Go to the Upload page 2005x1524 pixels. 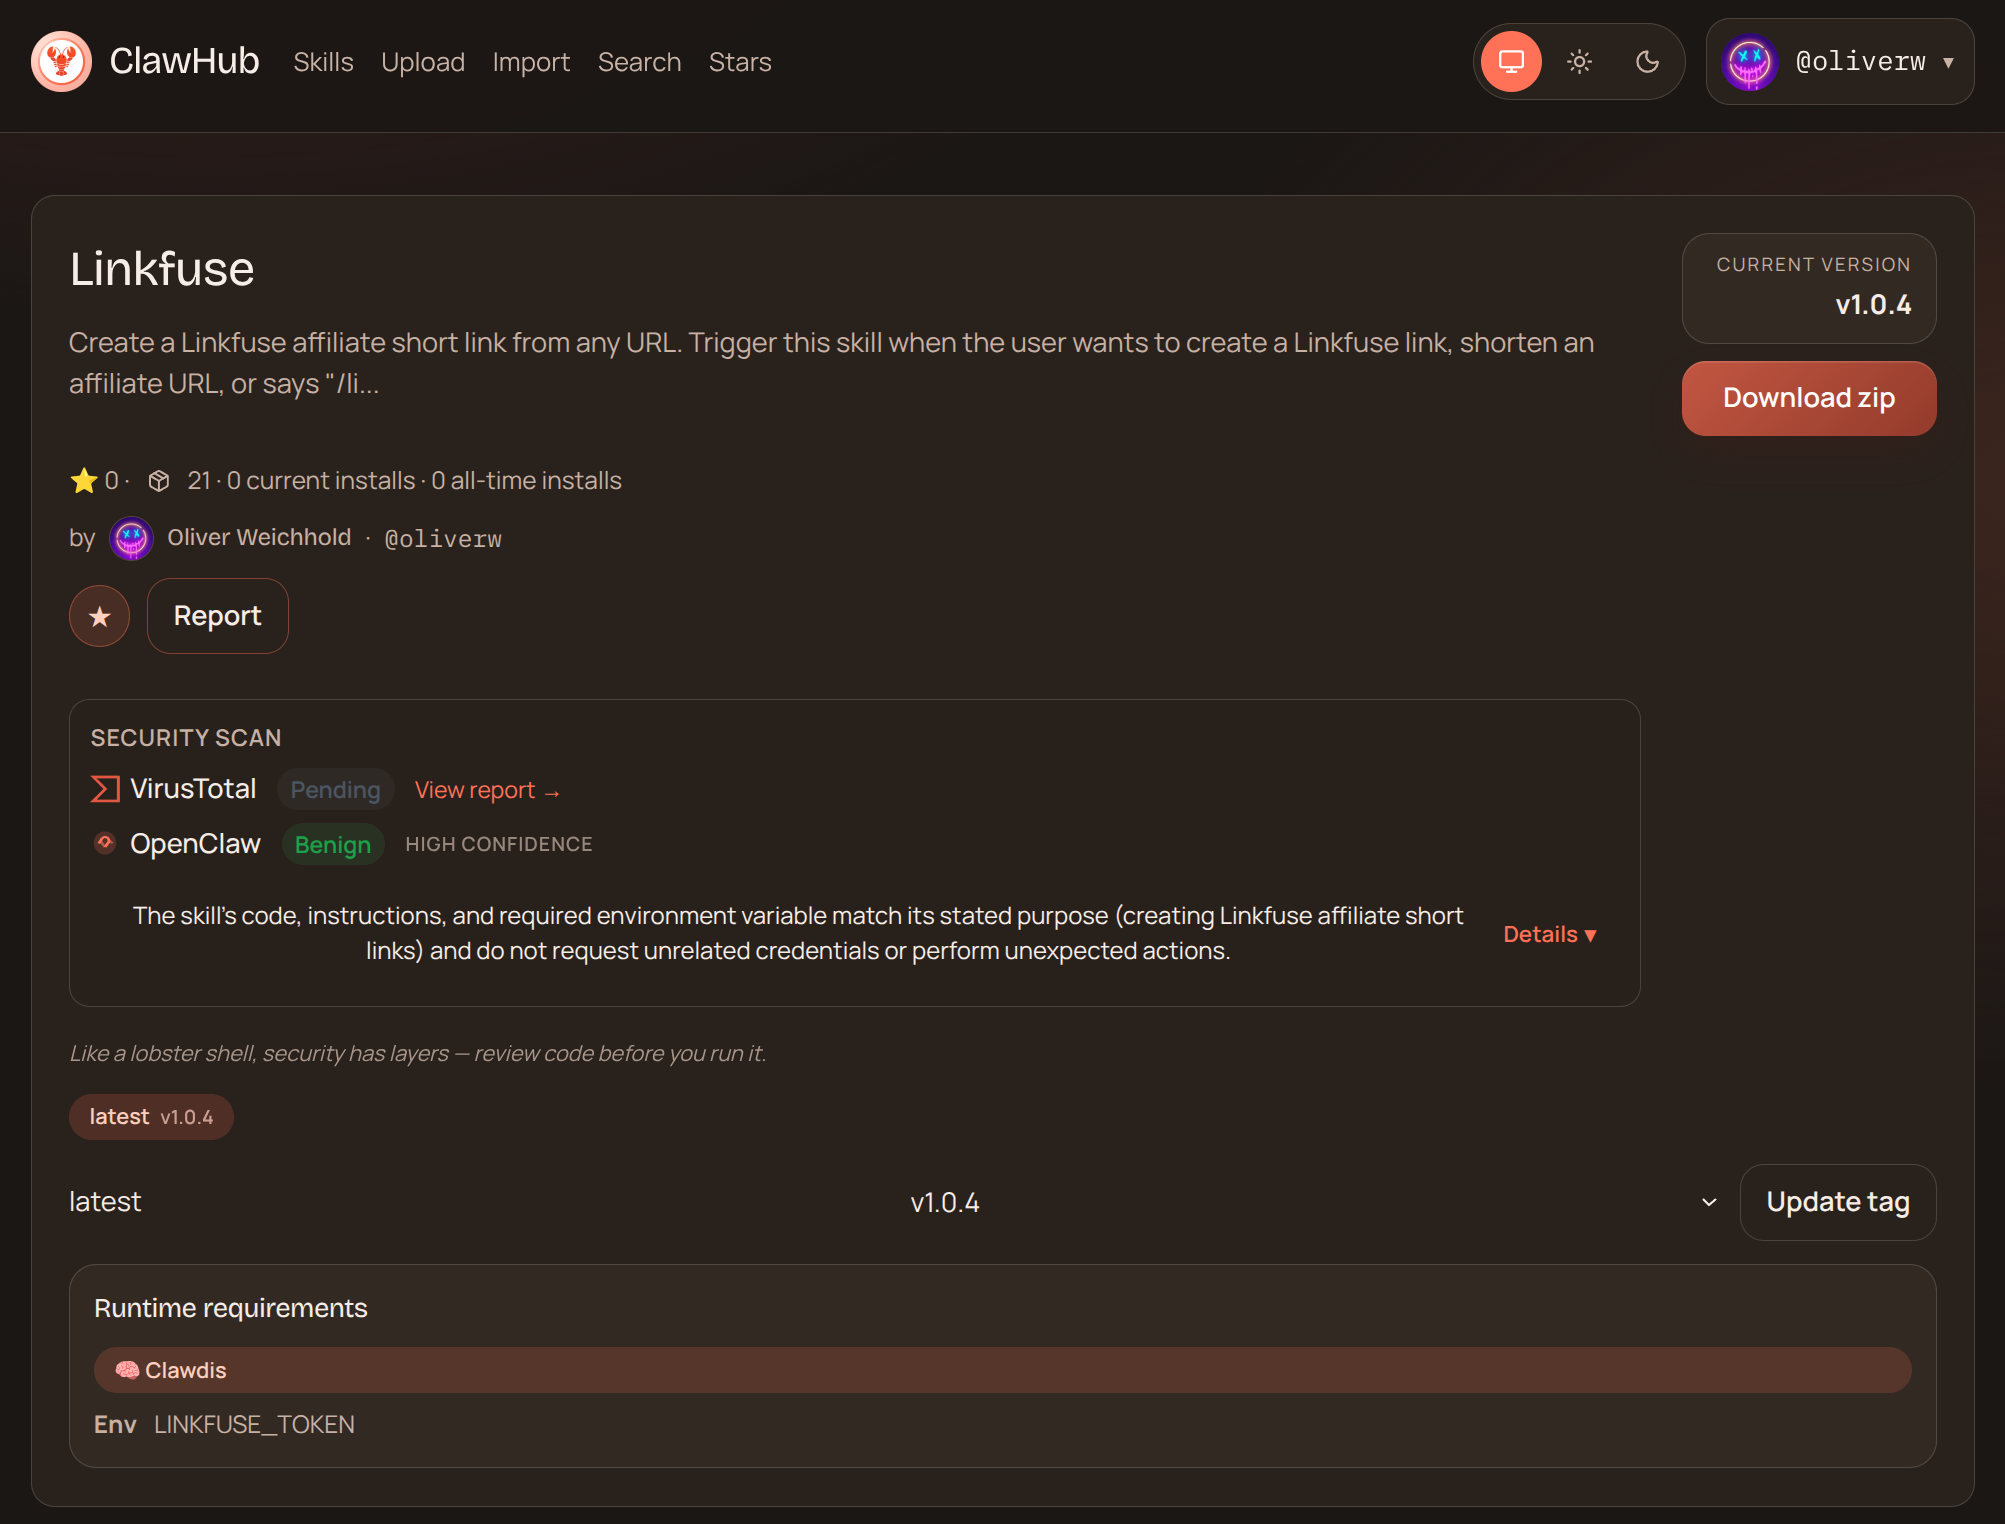click(x=422, y=62)
